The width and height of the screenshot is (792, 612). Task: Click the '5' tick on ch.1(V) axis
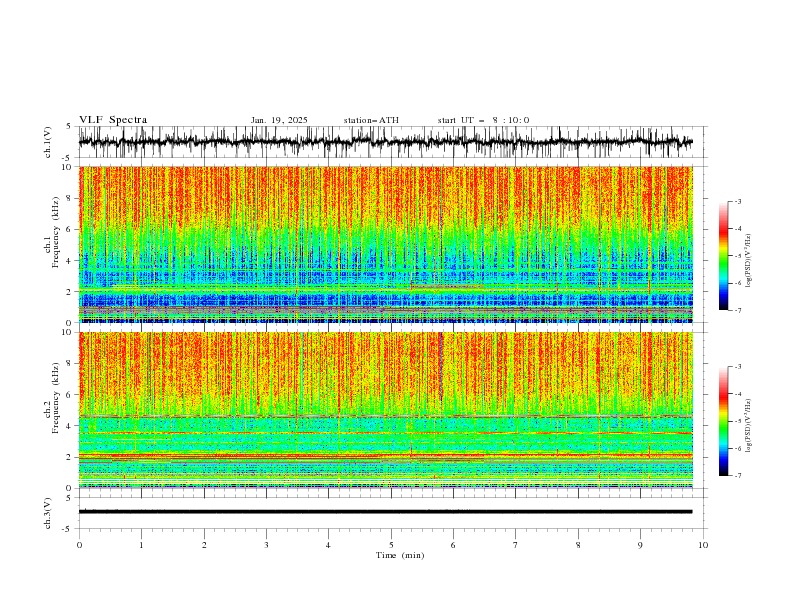[x=69, y=127]
